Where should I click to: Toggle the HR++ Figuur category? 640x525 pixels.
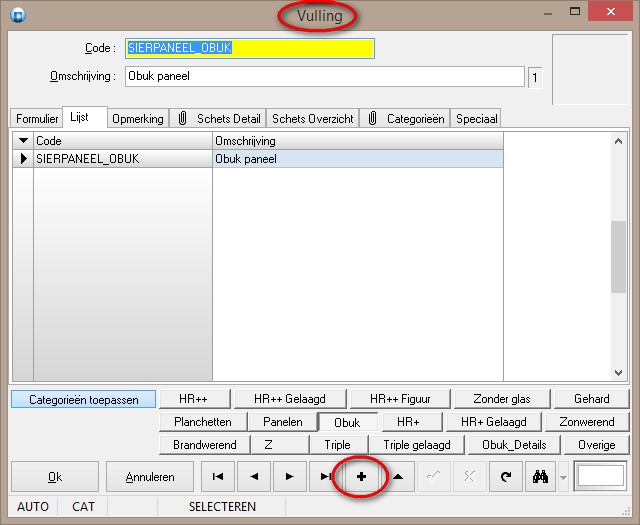pos(400,399)
